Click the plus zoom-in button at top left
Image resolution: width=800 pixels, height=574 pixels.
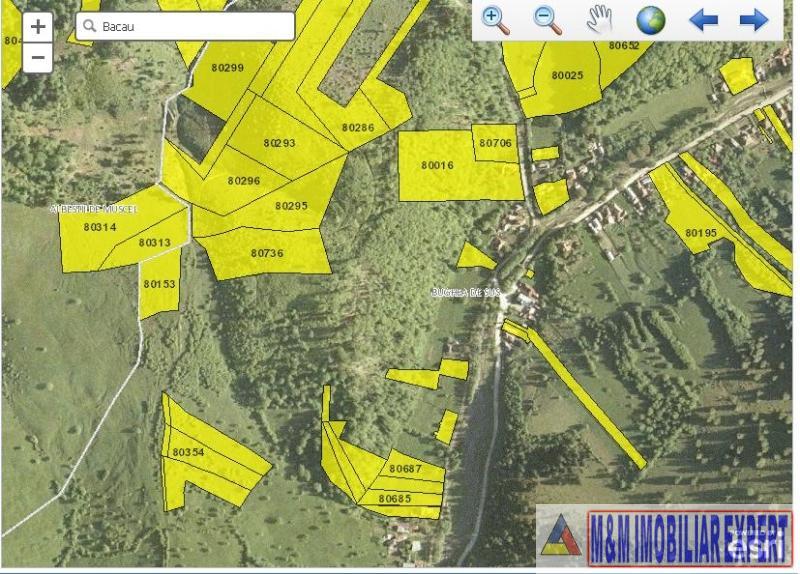(x=37, y=26)
